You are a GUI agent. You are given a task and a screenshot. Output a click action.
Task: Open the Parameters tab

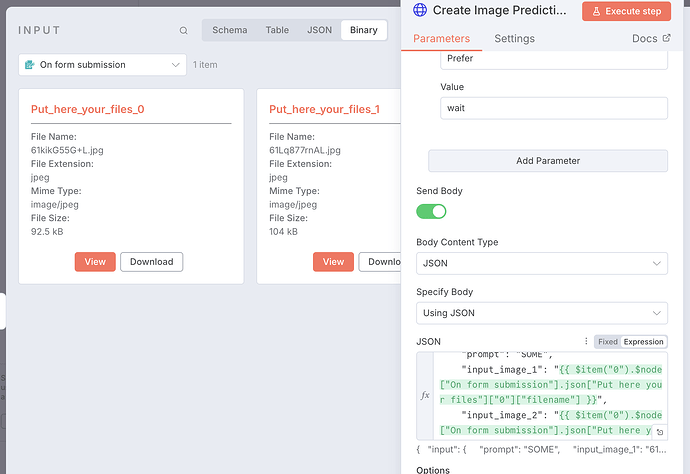click(441, 38)
